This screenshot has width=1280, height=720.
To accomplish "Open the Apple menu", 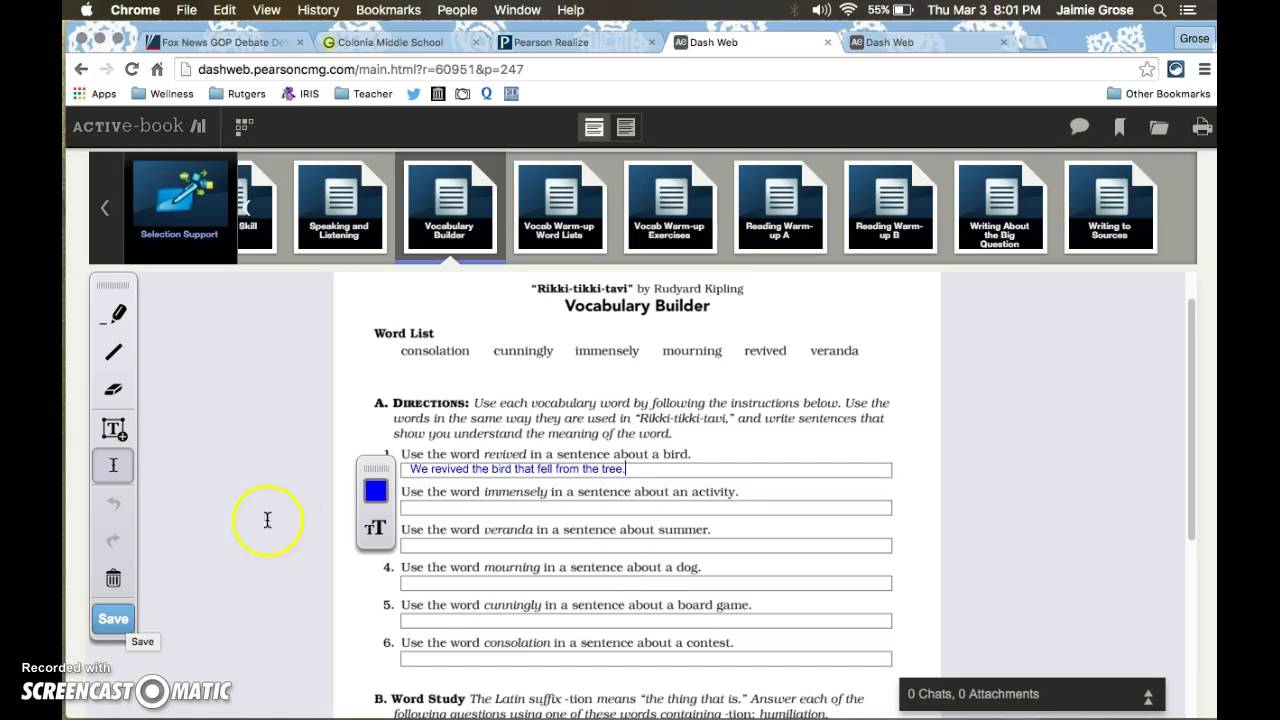I will click(86, 10).
